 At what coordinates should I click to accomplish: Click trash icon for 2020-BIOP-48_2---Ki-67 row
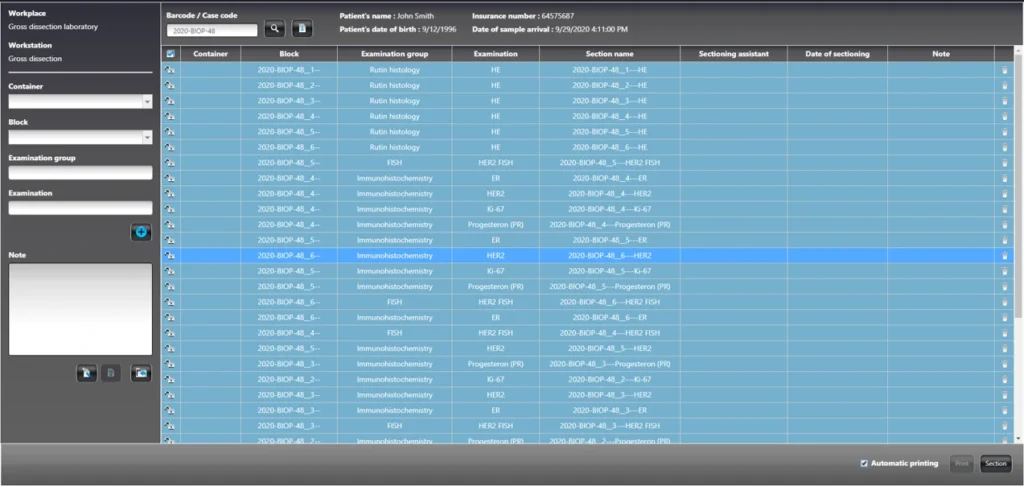1004,380
